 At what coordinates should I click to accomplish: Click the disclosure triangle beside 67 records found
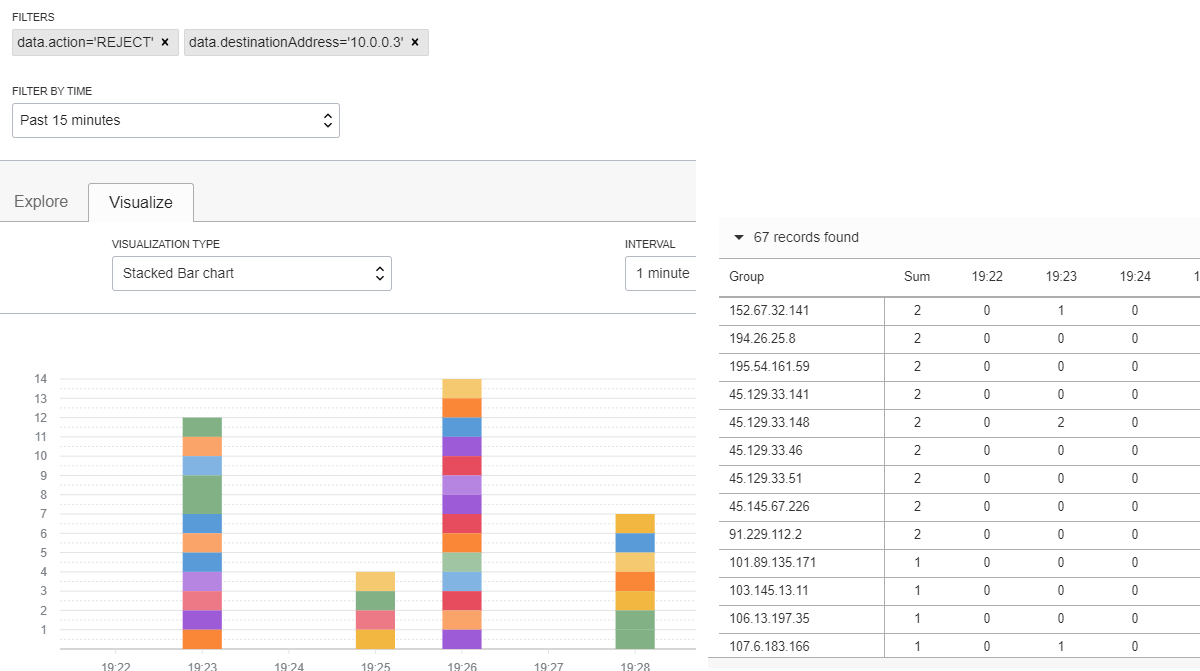(739, 237)
